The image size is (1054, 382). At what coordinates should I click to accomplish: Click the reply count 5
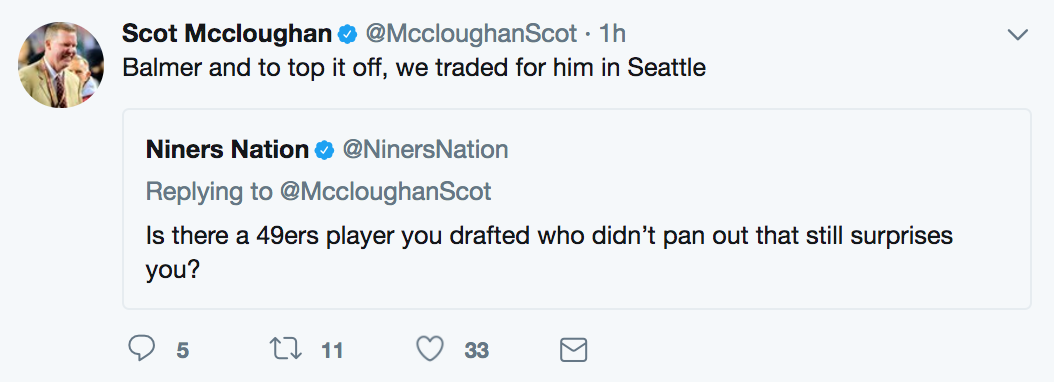183,350
